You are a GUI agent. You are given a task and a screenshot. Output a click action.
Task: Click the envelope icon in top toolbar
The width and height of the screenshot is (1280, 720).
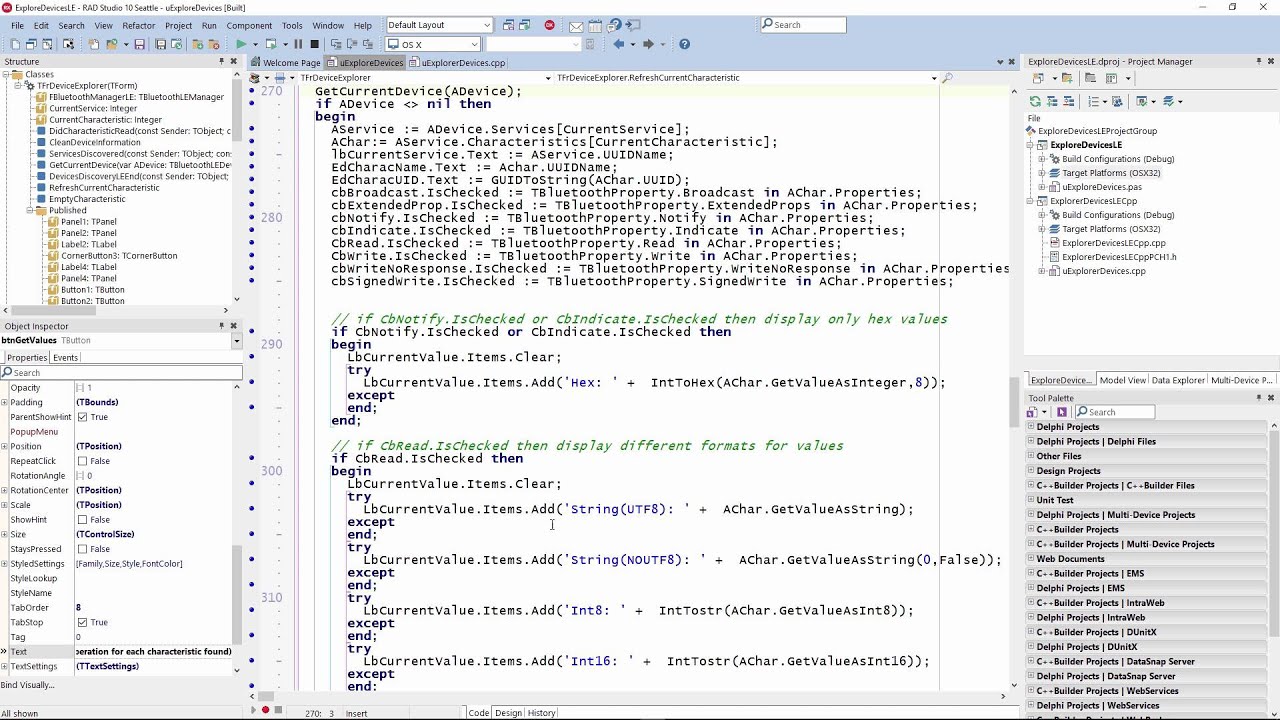coord(577,25)
